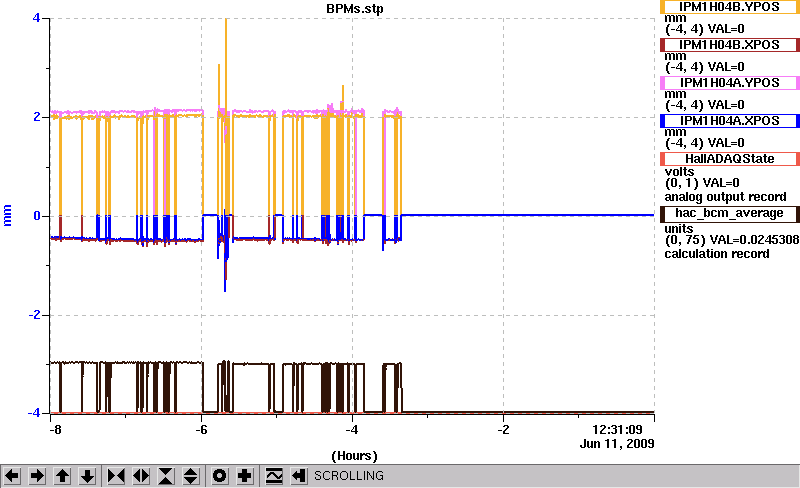800x488 pixels.
Task: Zoom out horizontally on time axis
Action: pos(141,476)
